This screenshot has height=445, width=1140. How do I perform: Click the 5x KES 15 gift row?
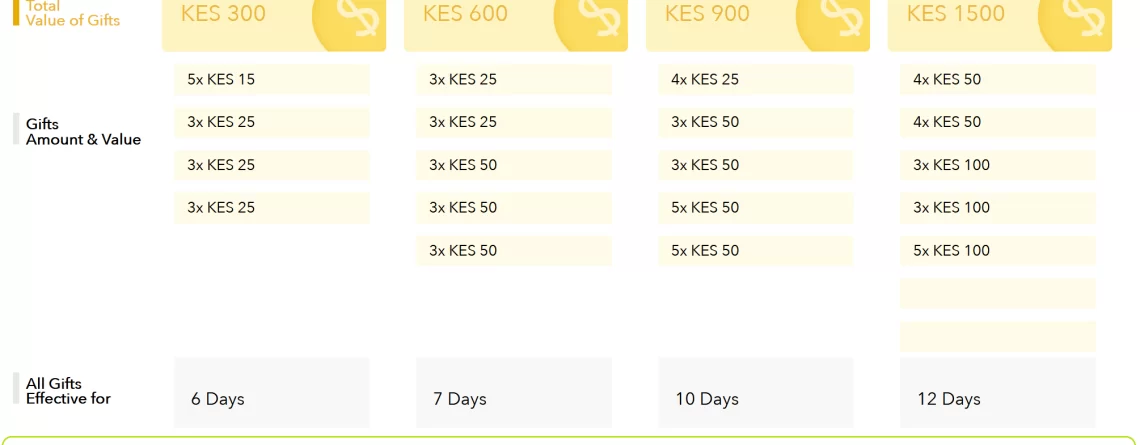[x=272, y=79]
